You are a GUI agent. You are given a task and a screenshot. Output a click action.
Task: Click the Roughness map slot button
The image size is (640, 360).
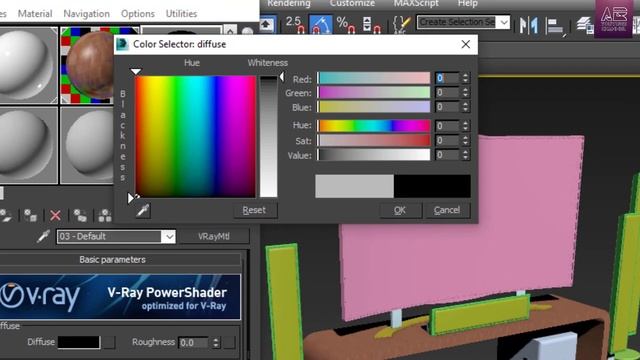coord(229,342)
